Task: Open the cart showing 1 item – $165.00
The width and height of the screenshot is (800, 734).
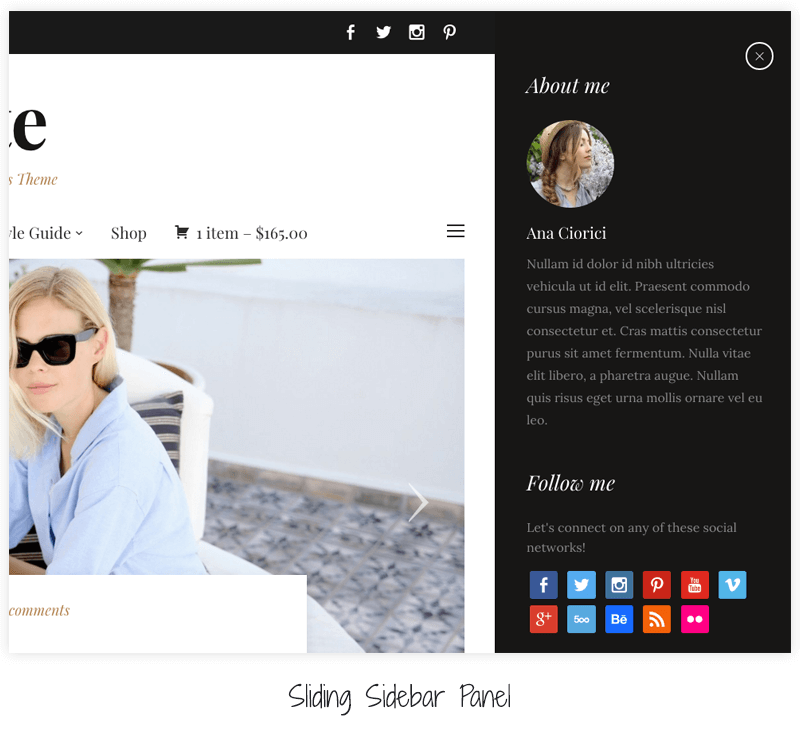Action: tap(241, 233)
